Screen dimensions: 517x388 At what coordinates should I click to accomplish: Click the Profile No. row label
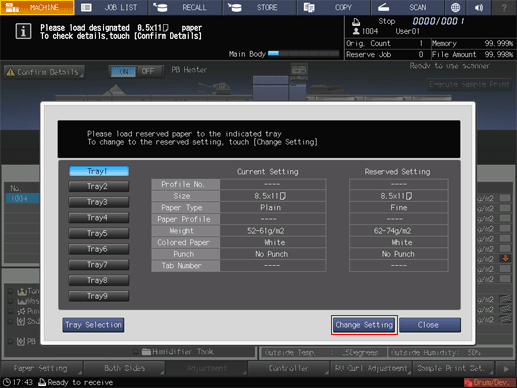tap(185, 184)
